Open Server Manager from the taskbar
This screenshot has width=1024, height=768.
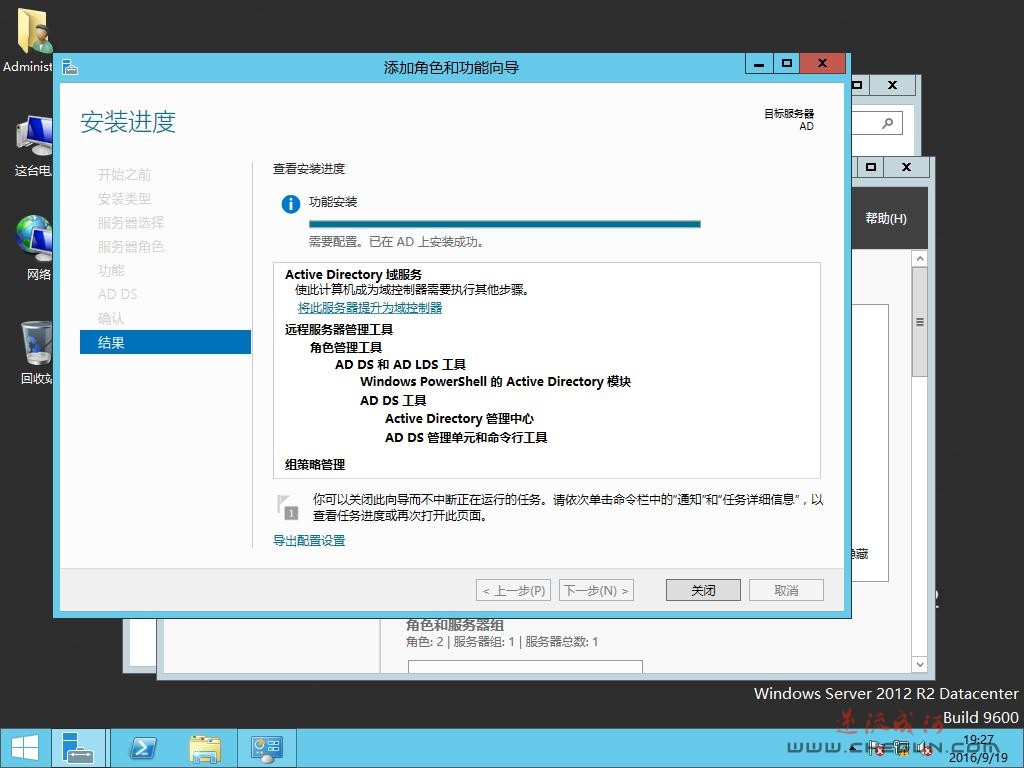78,748
